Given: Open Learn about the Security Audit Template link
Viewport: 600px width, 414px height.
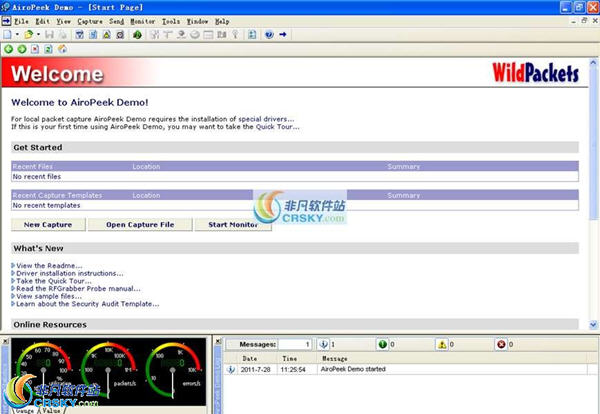Looking at the screenshot, I should click(x=88, y=304).
